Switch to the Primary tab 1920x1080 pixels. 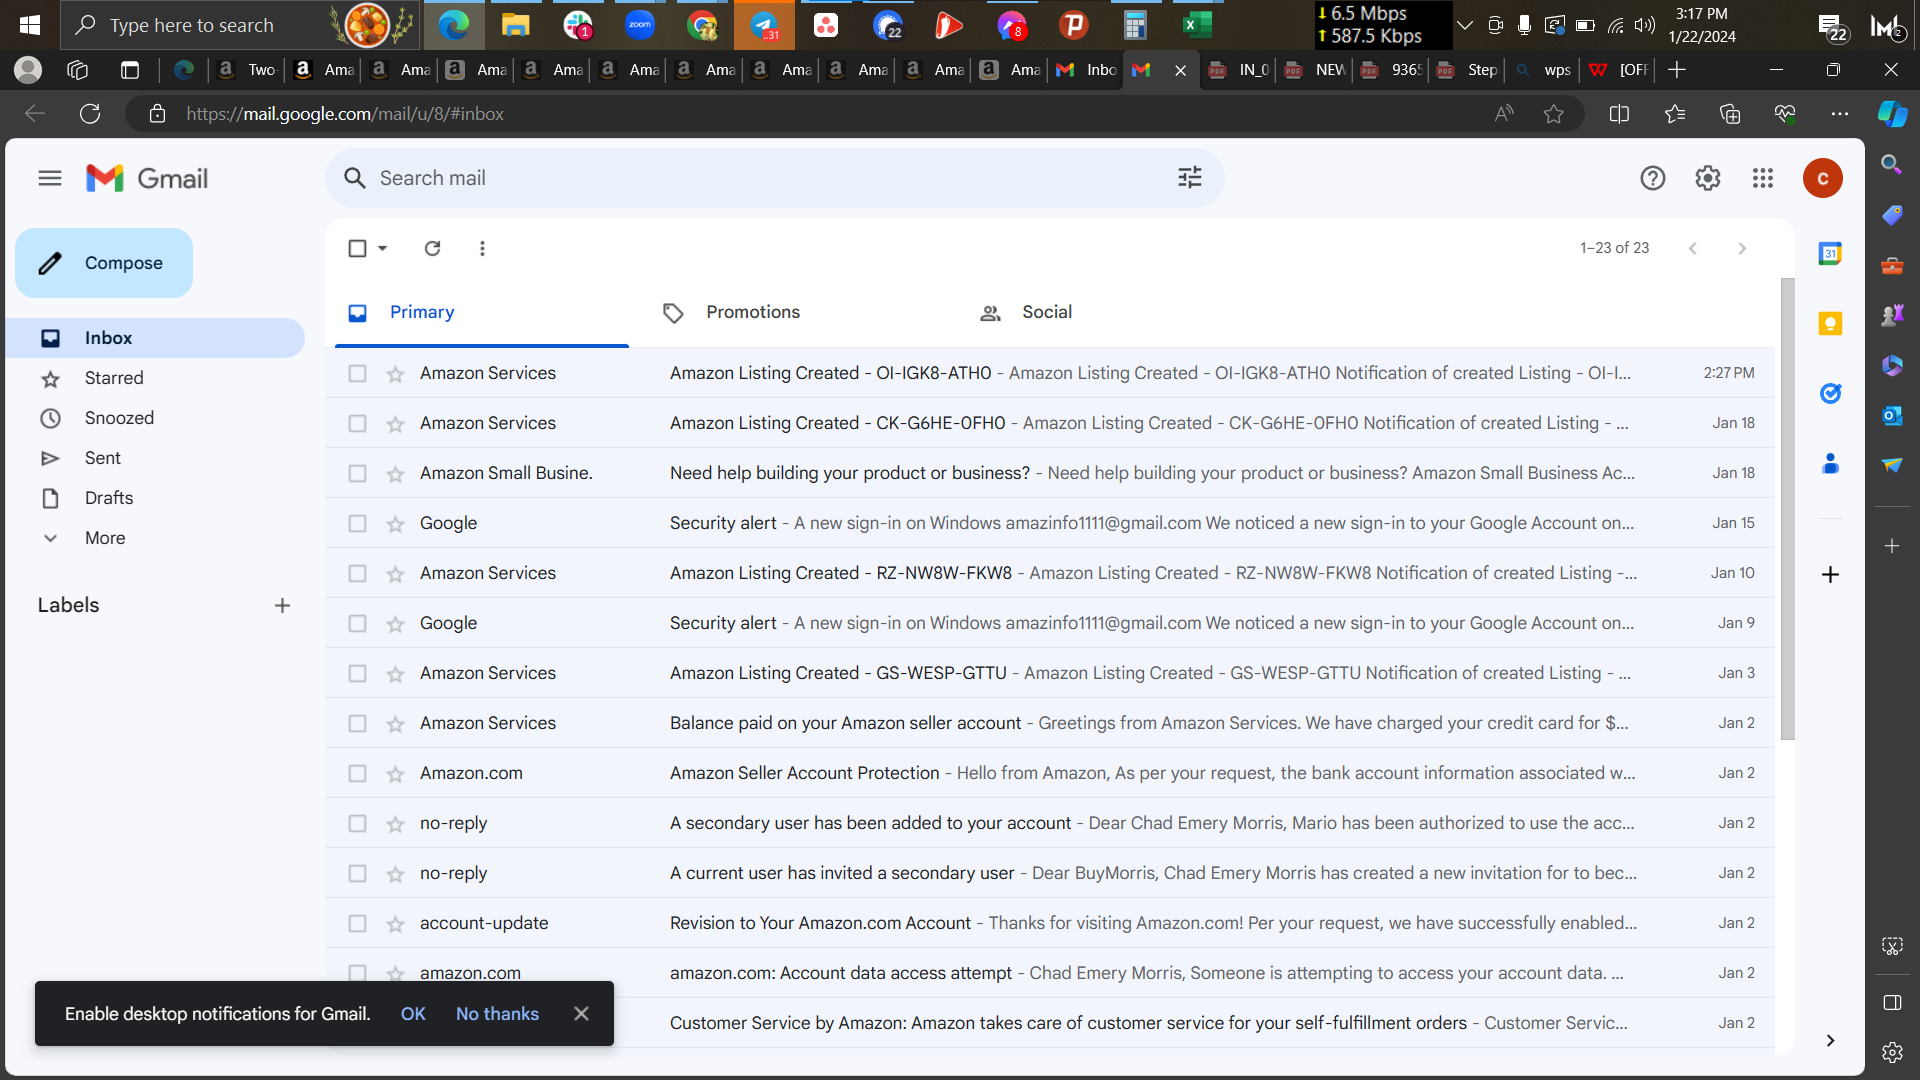(x=482, y=313)
